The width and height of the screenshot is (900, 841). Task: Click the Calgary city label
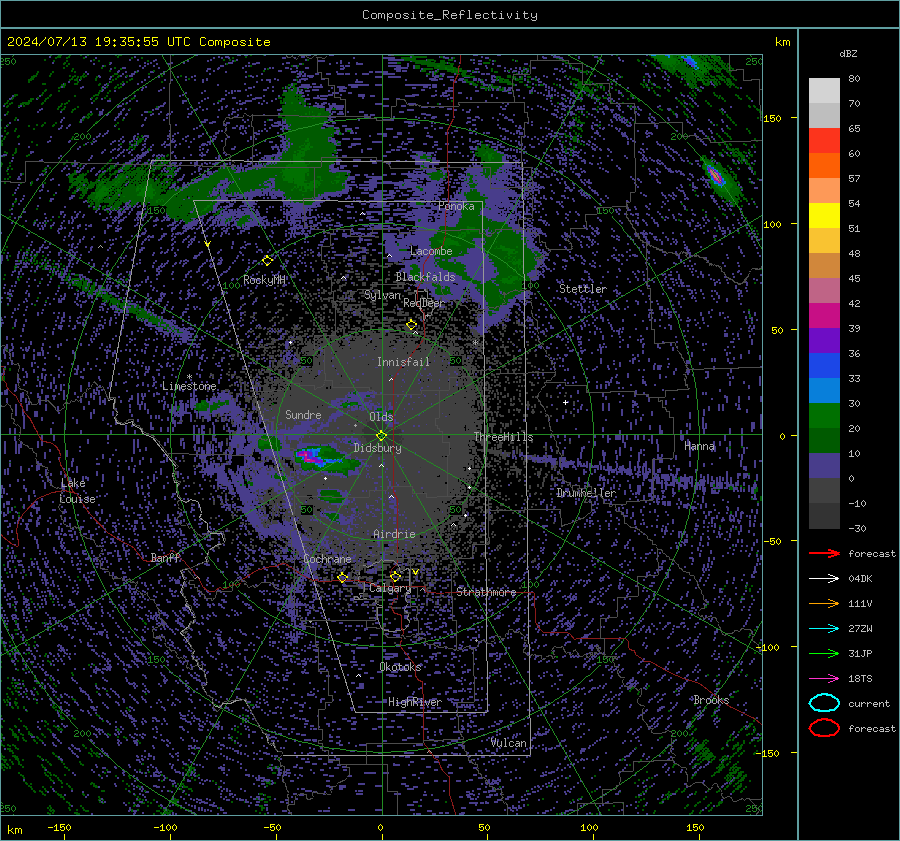coord(390,588)
